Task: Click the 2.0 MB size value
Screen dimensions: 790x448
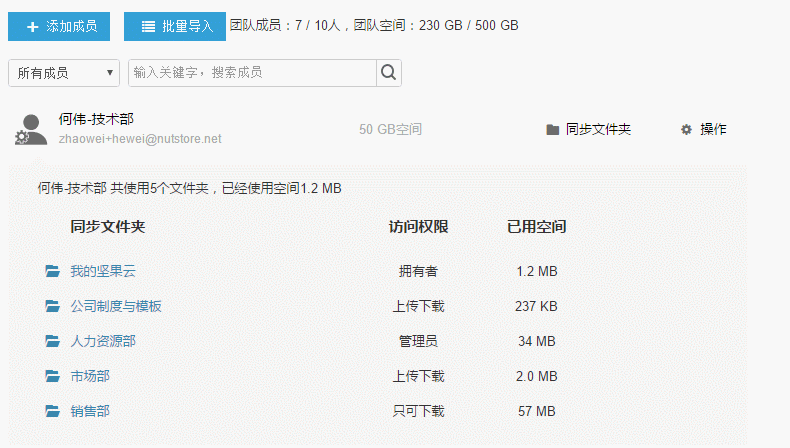Action: coord(537,376)
